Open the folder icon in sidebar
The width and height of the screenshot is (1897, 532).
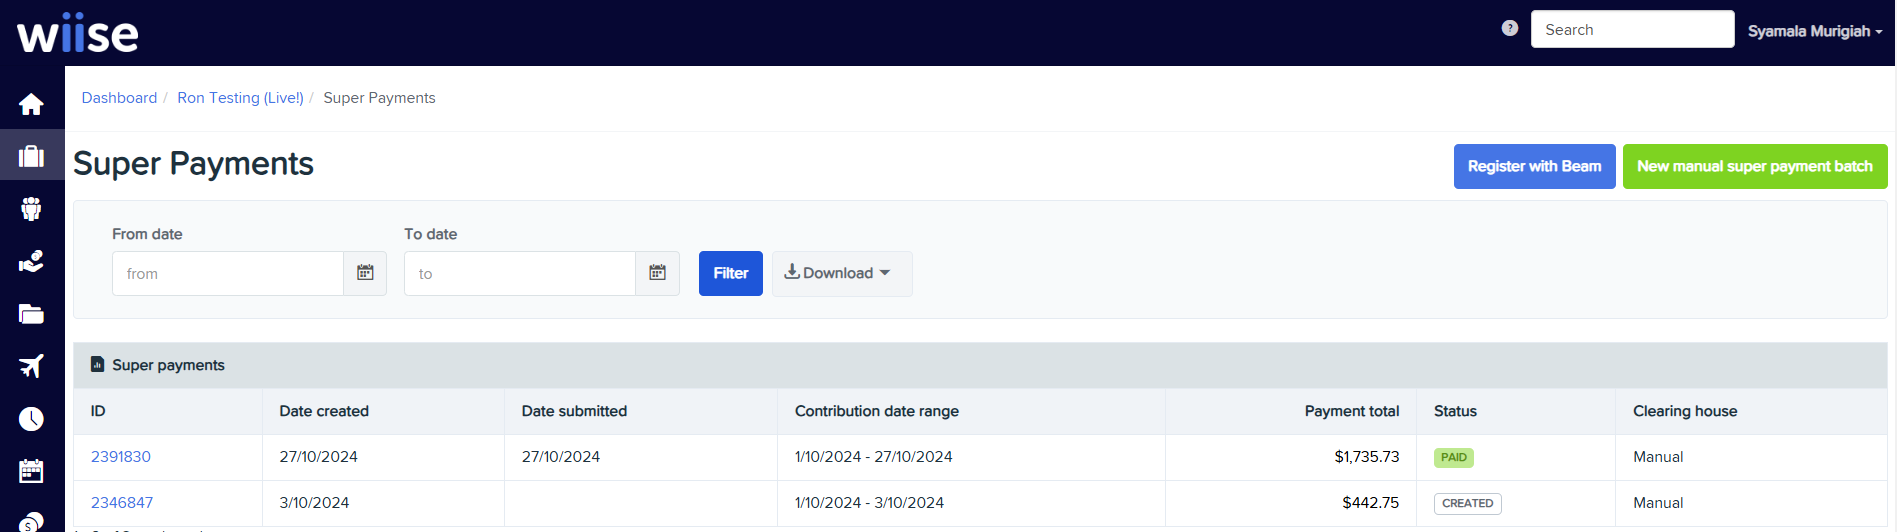pos(31,314)
